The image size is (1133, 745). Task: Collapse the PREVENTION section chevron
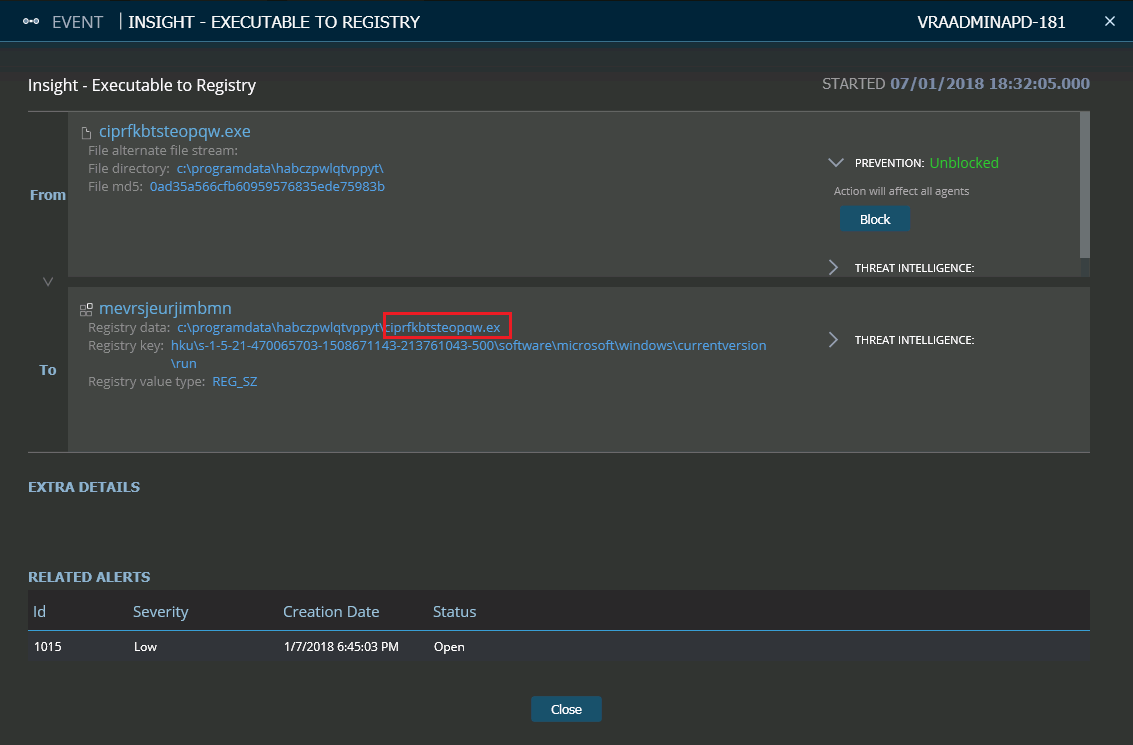coord(836,162)
